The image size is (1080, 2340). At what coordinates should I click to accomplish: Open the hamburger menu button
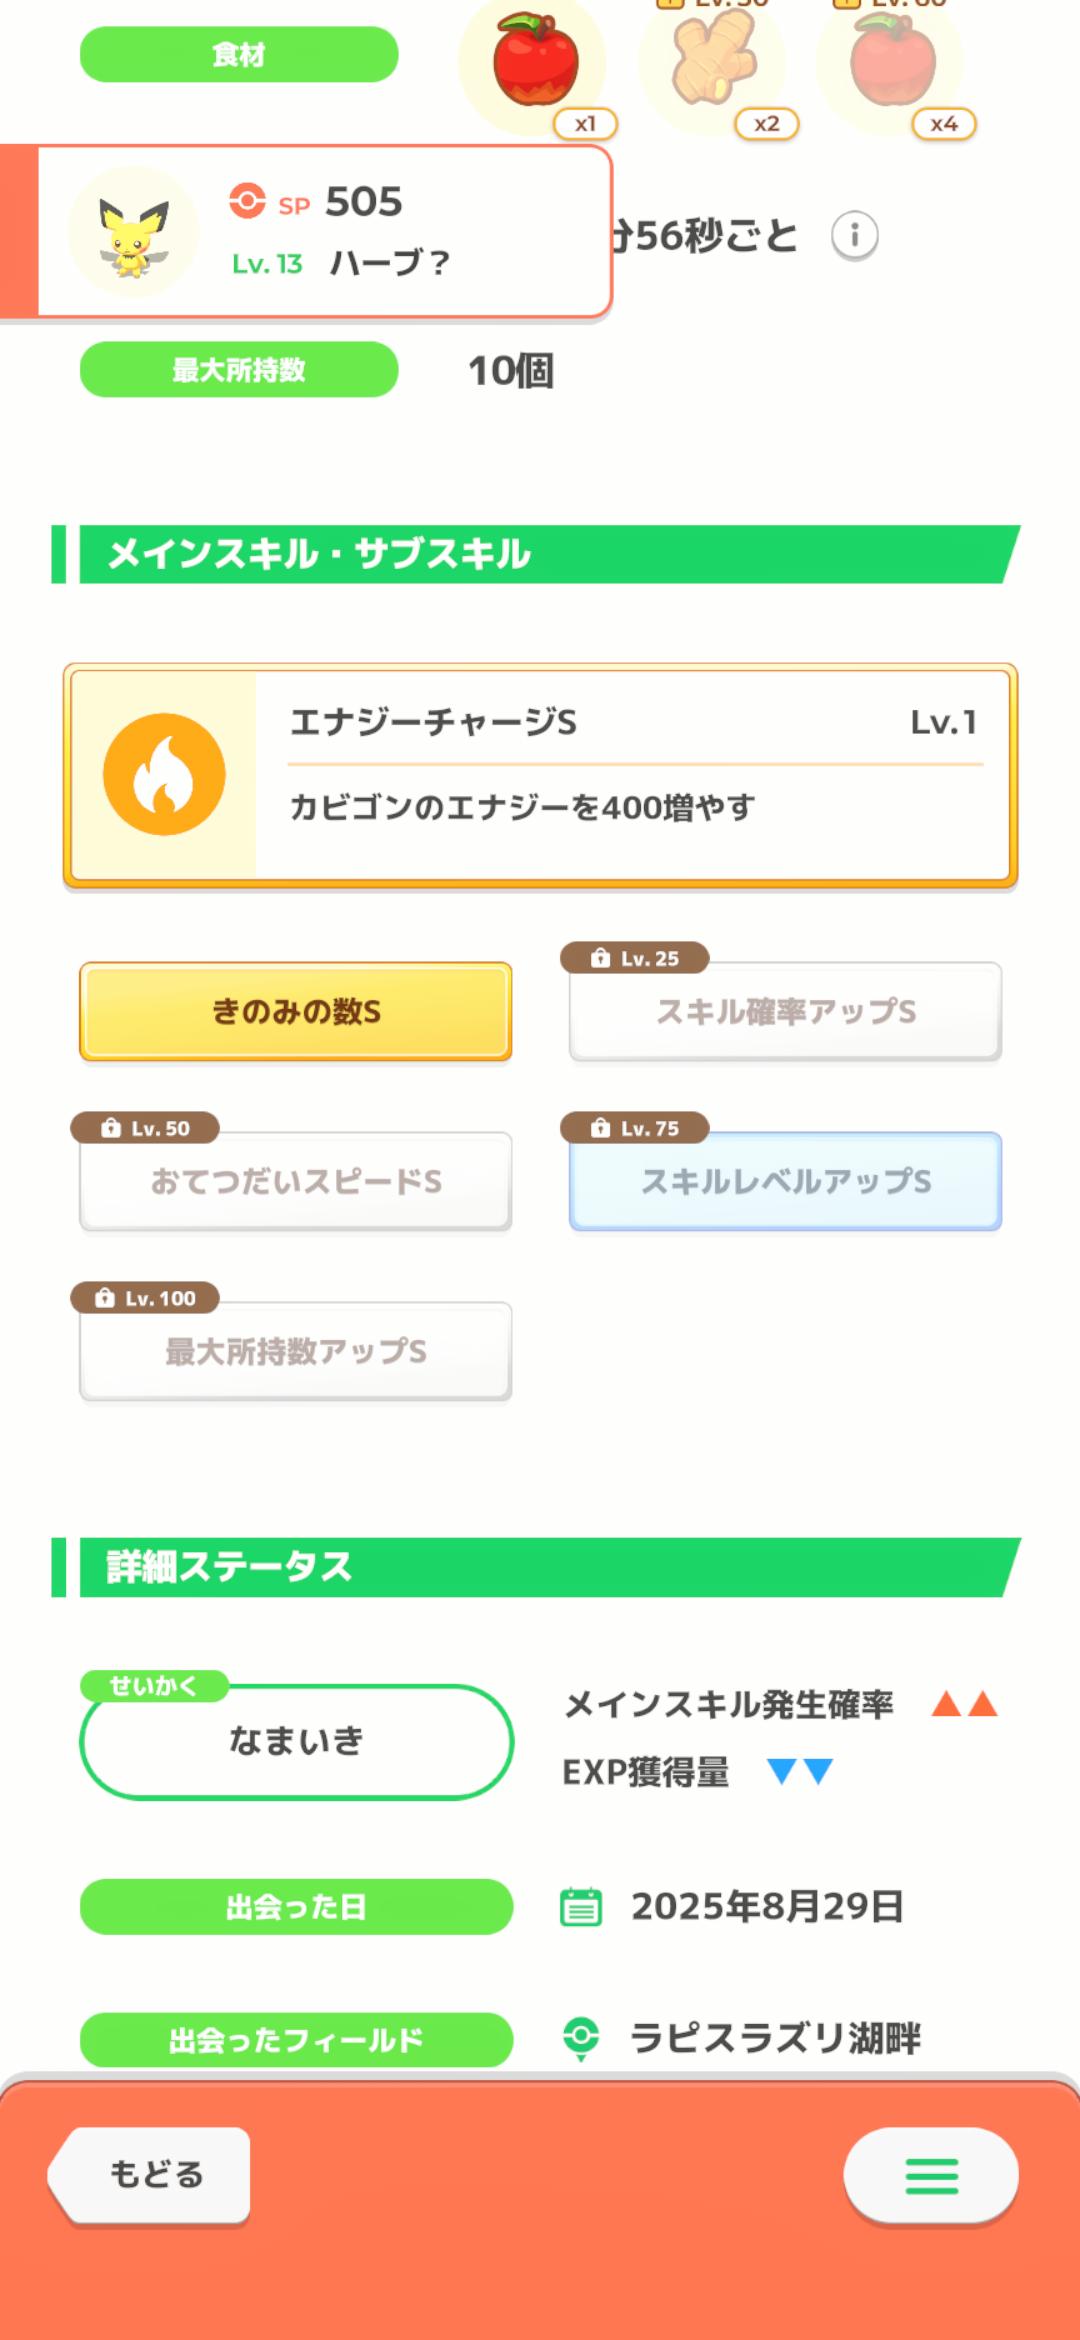click(931, 2176)
